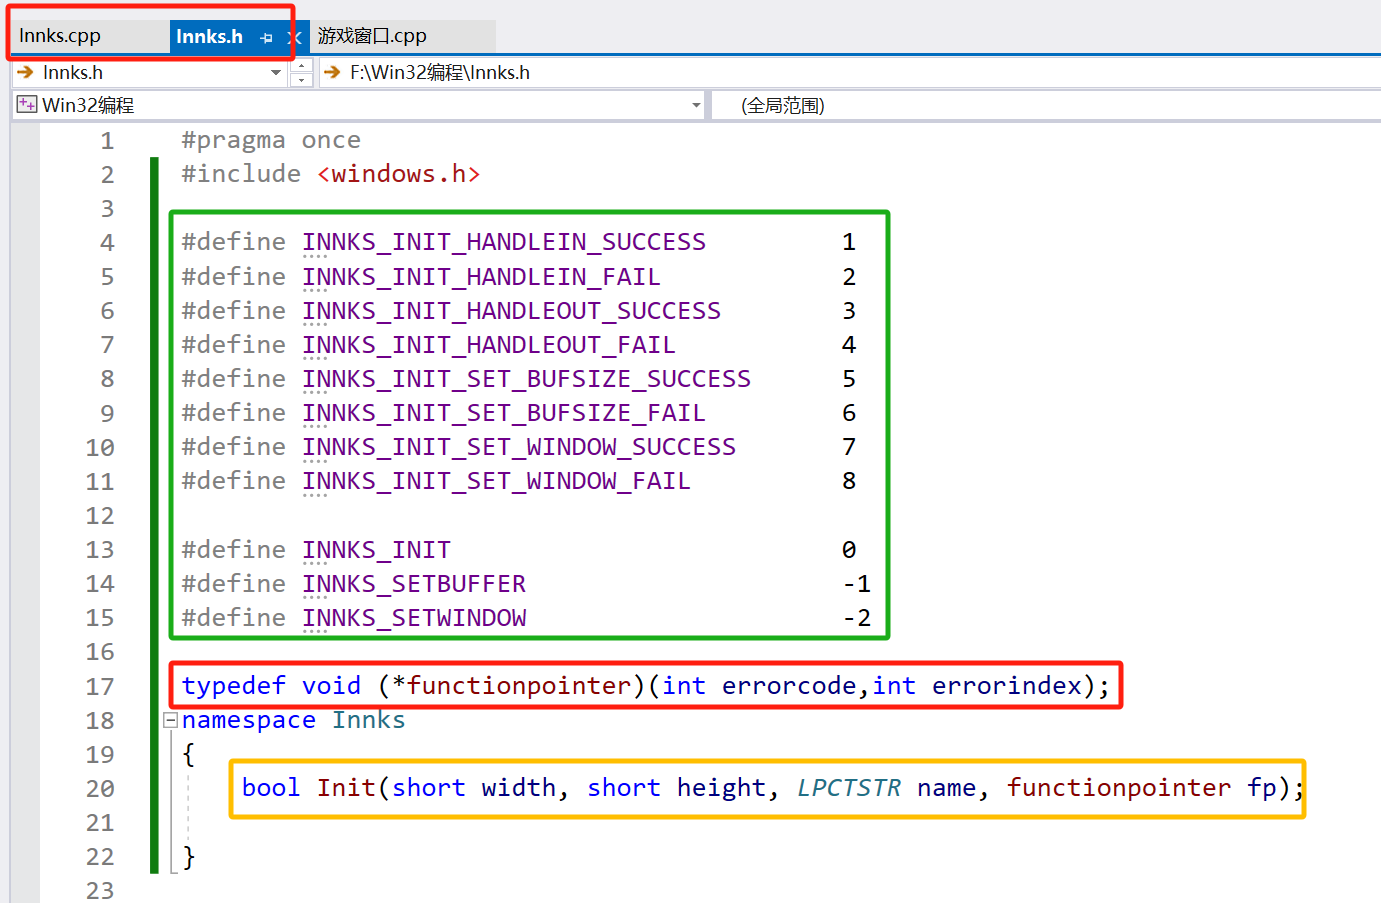This screenshot has width=1381, height=903.
Task: Click the up arrow of the file stepper
Action: 301,66
